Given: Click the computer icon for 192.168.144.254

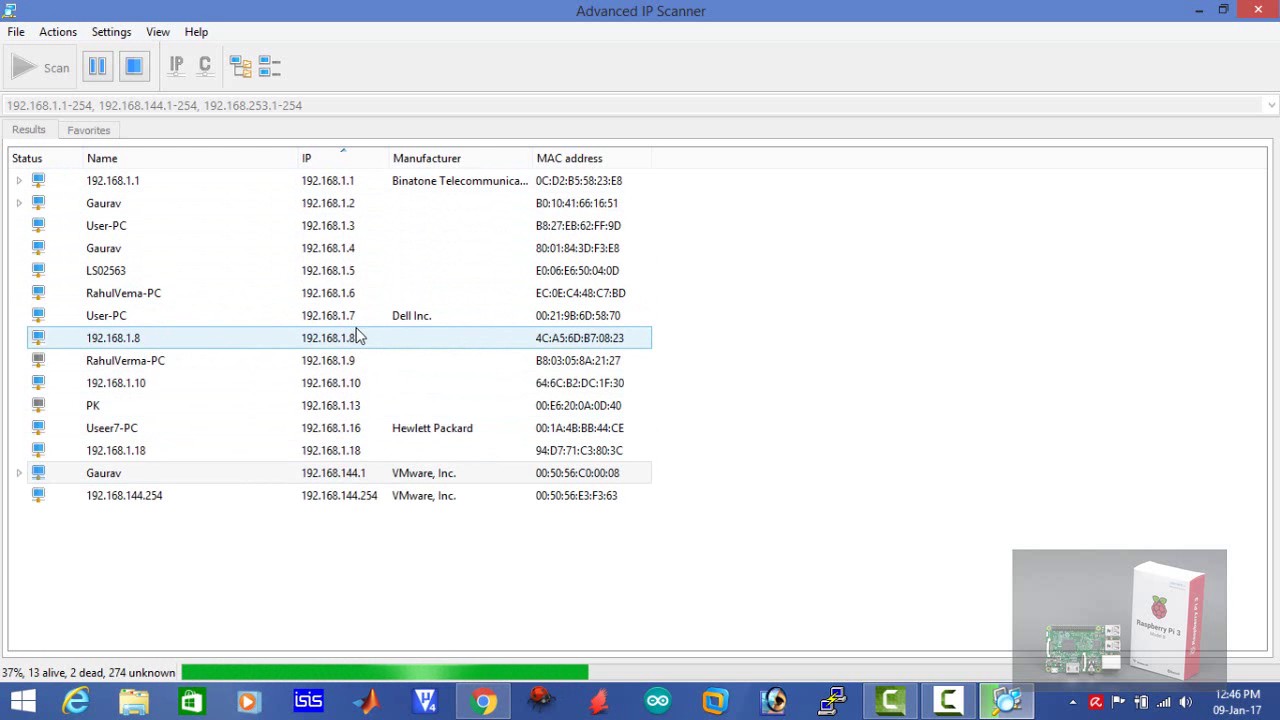Looking at the screenshot, I should pos(38,496).
